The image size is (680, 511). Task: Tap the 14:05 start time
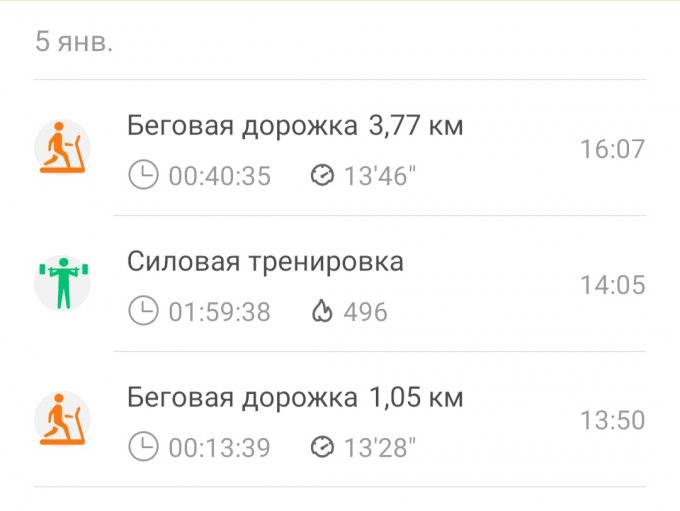click(x=612, y=285)
